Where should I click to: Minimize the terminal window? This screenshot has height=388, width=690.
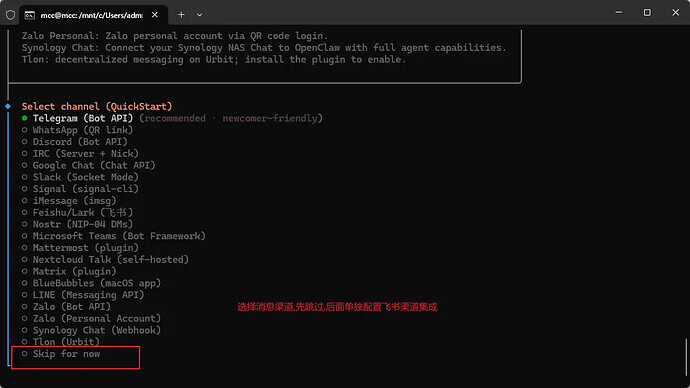pos(619,12)
